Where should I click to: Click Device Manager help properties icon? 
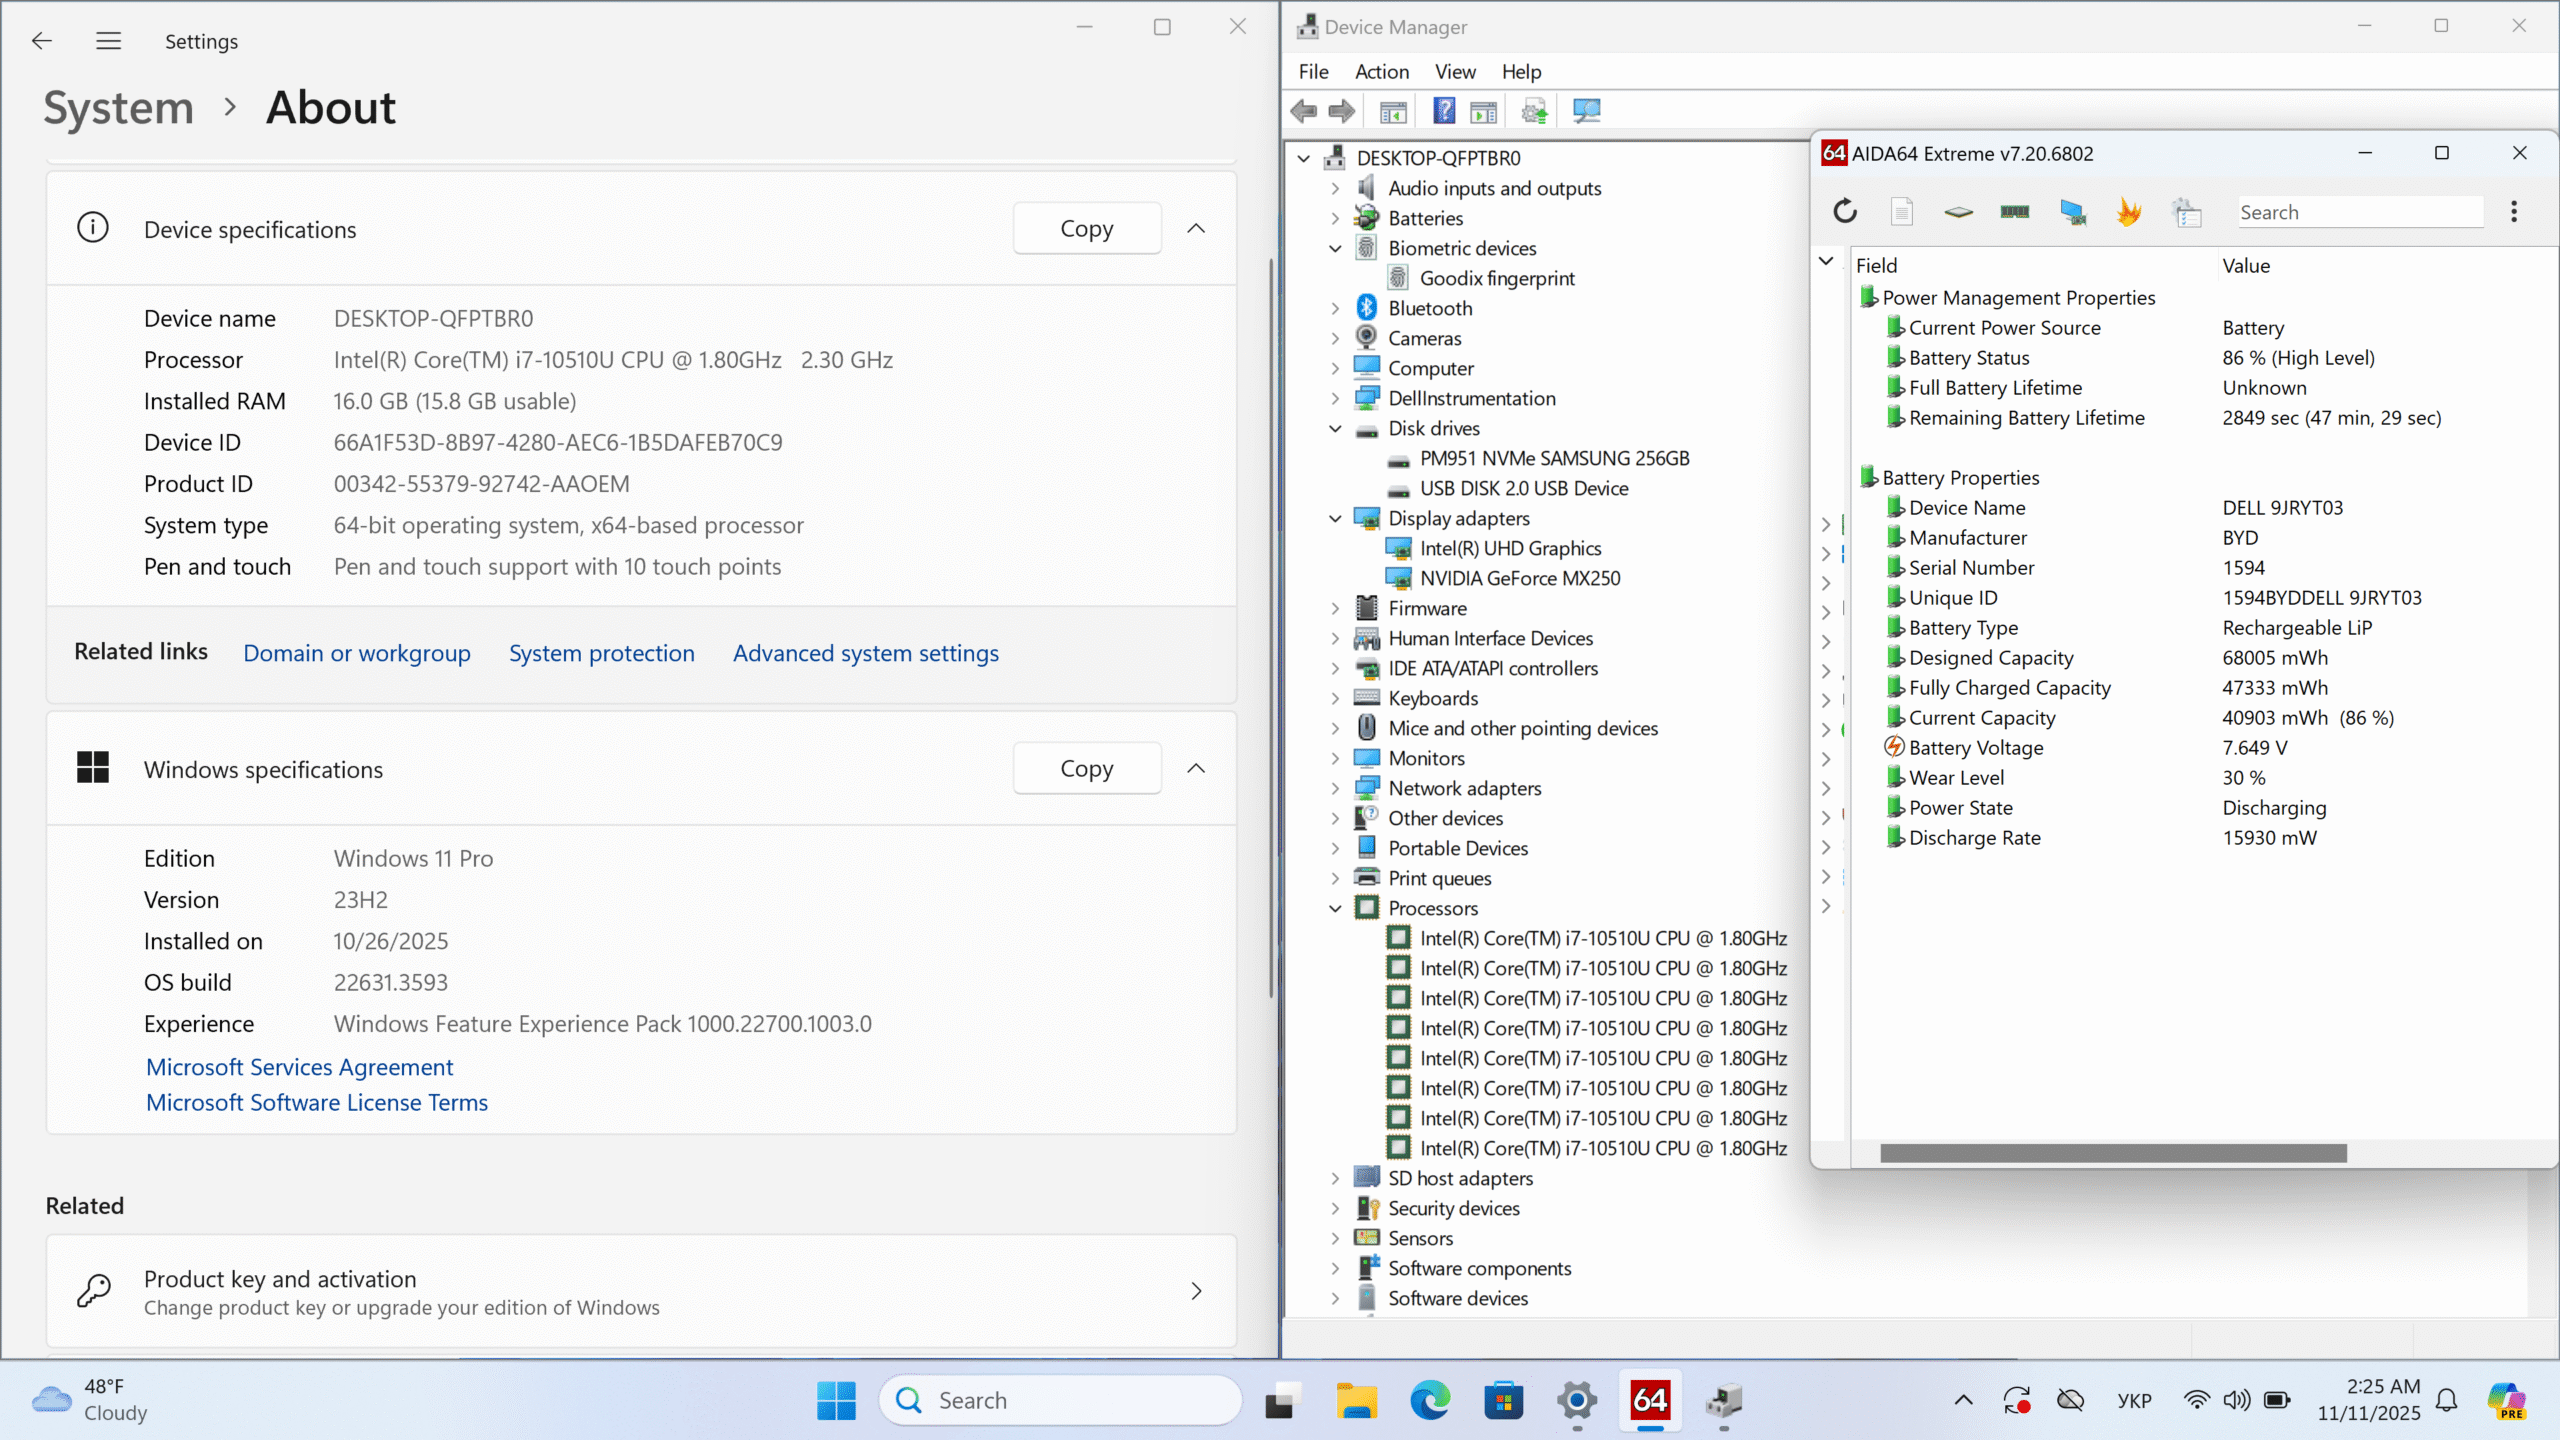1444,111
